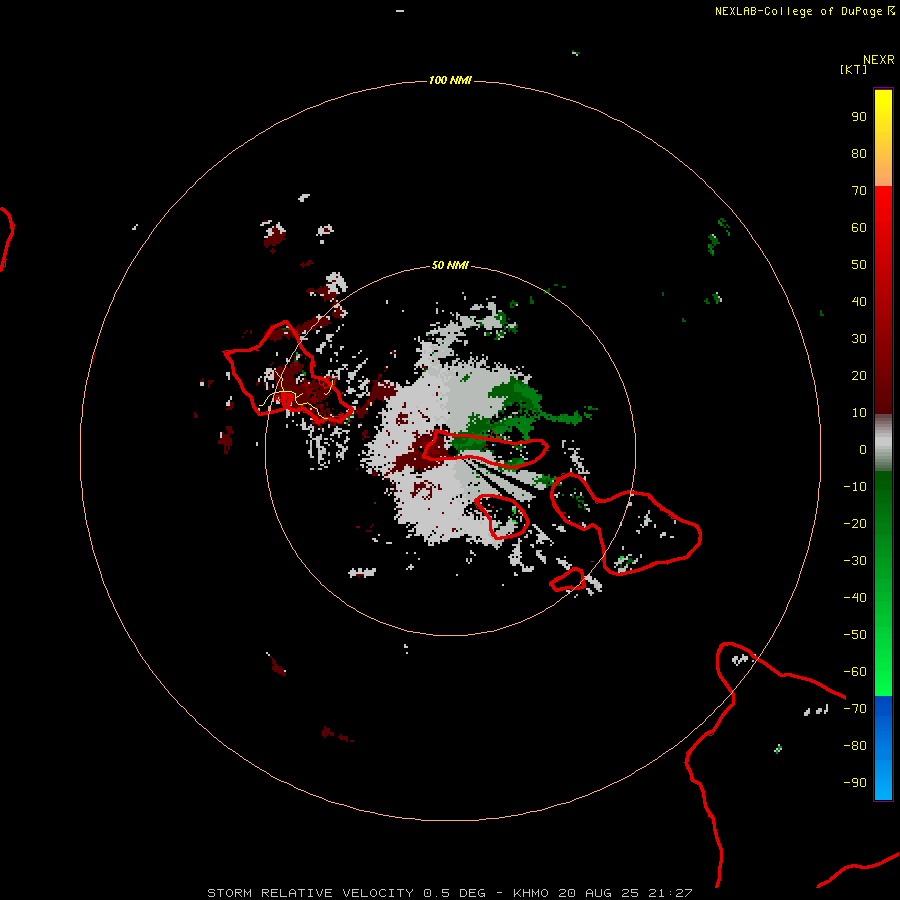
Task: Click the 70 value on the velocity scale
Action: click(x=859, y=191)
